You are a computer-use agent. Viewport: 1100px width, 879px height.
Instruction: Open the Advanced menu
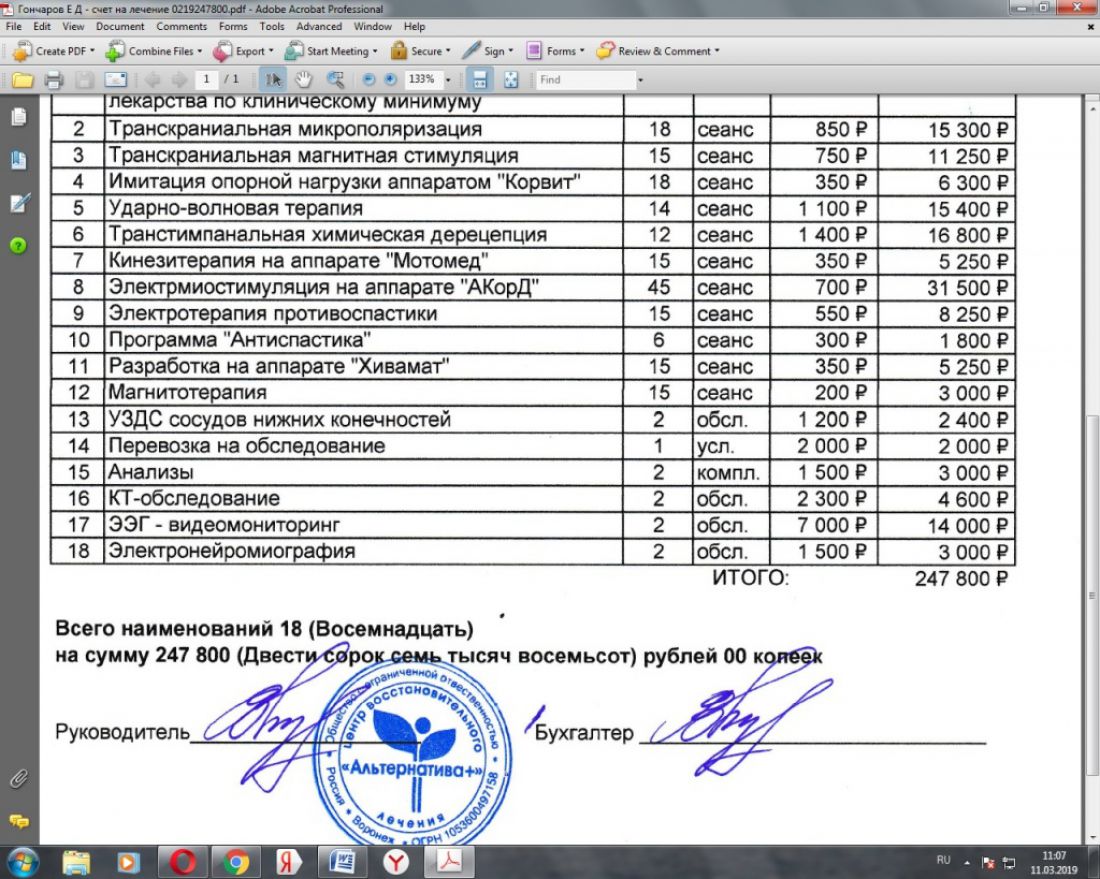click(x=319, y=27)
